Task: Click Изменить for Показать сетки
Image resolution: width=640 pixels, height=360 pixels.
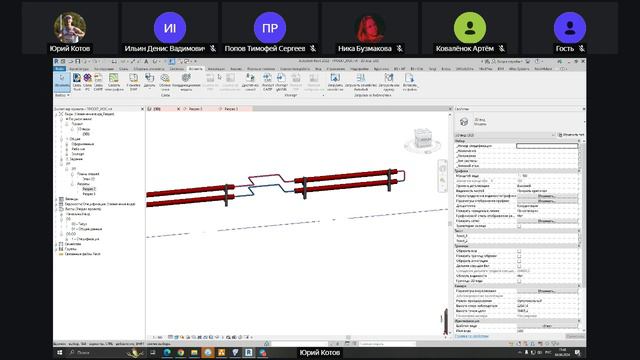Action: coord(547,221)
